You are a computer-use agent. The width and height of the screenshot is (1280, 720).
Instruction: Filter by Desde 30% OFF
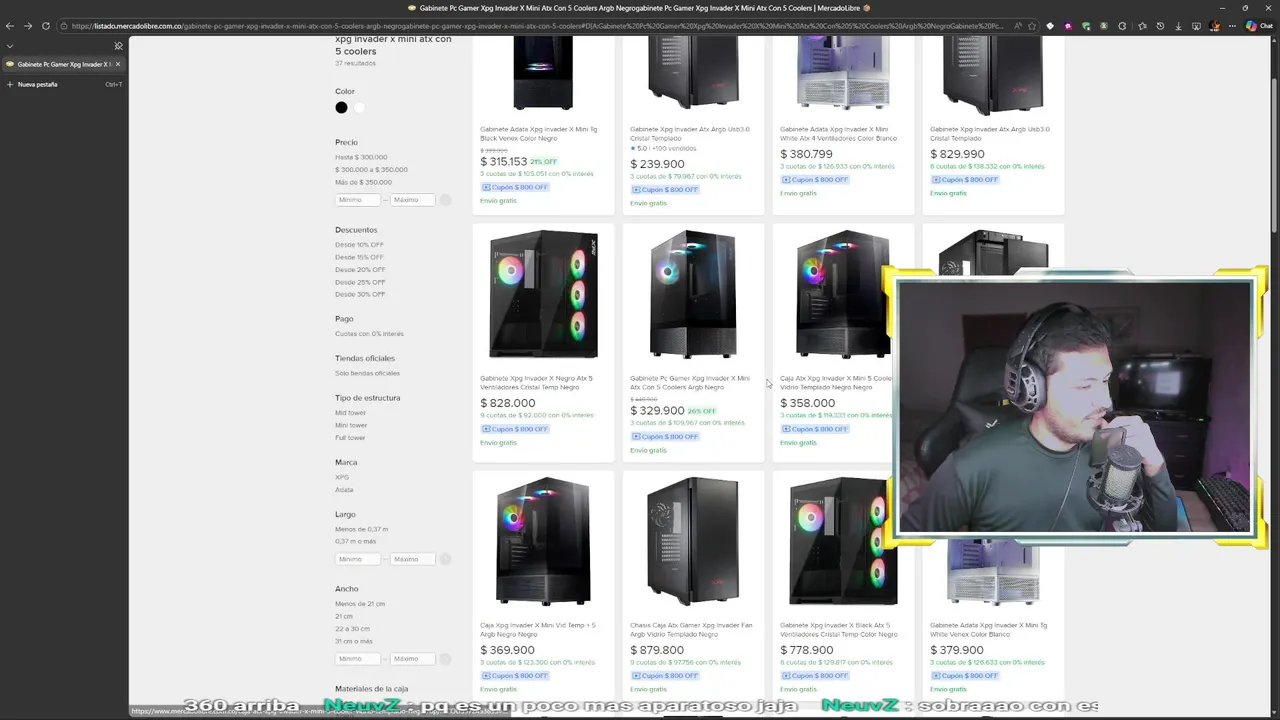360,294
